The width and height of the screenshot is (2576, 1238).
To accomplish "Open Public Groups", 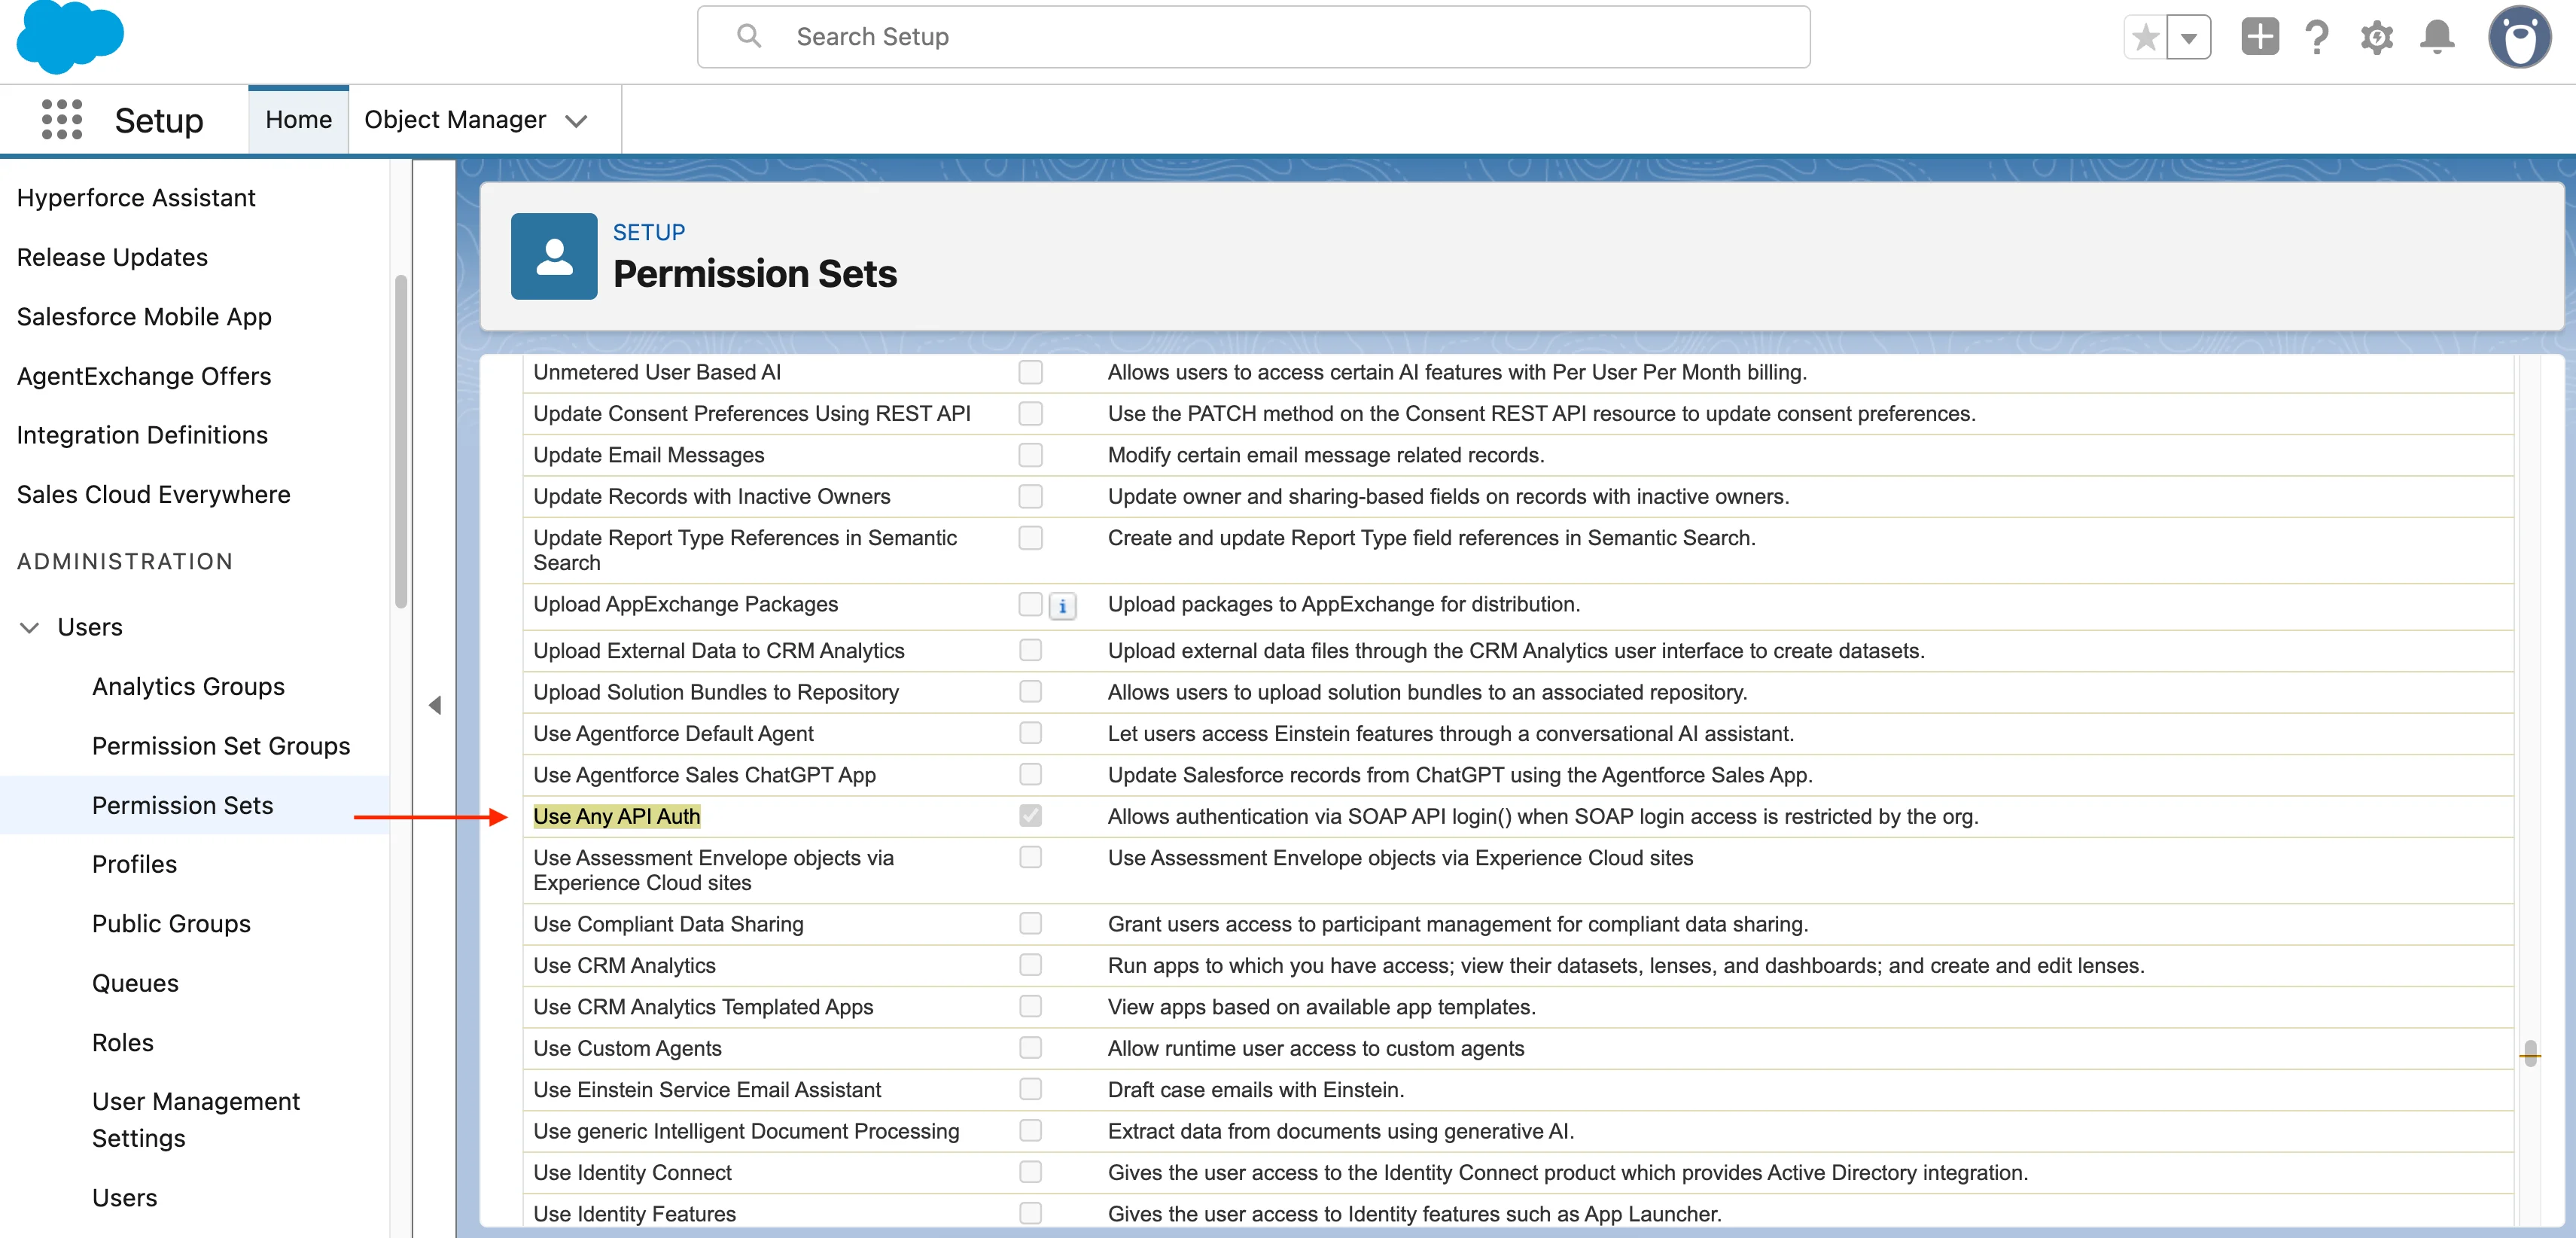I will point(171,924).
